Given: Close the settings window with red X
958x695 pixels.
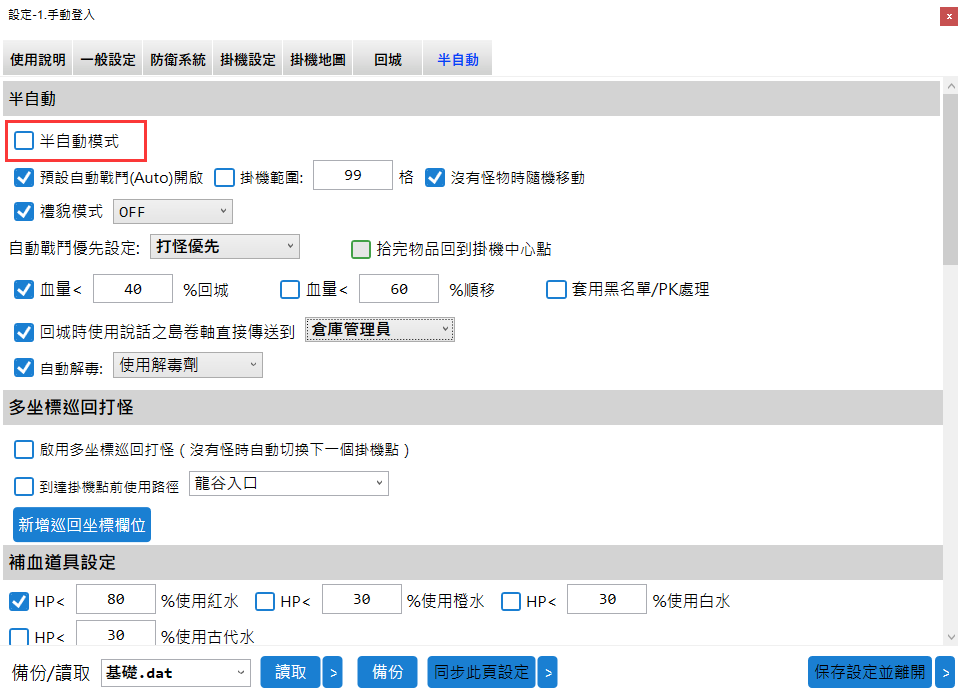Looking at the screenshot, I should click(x=946, y=16).
